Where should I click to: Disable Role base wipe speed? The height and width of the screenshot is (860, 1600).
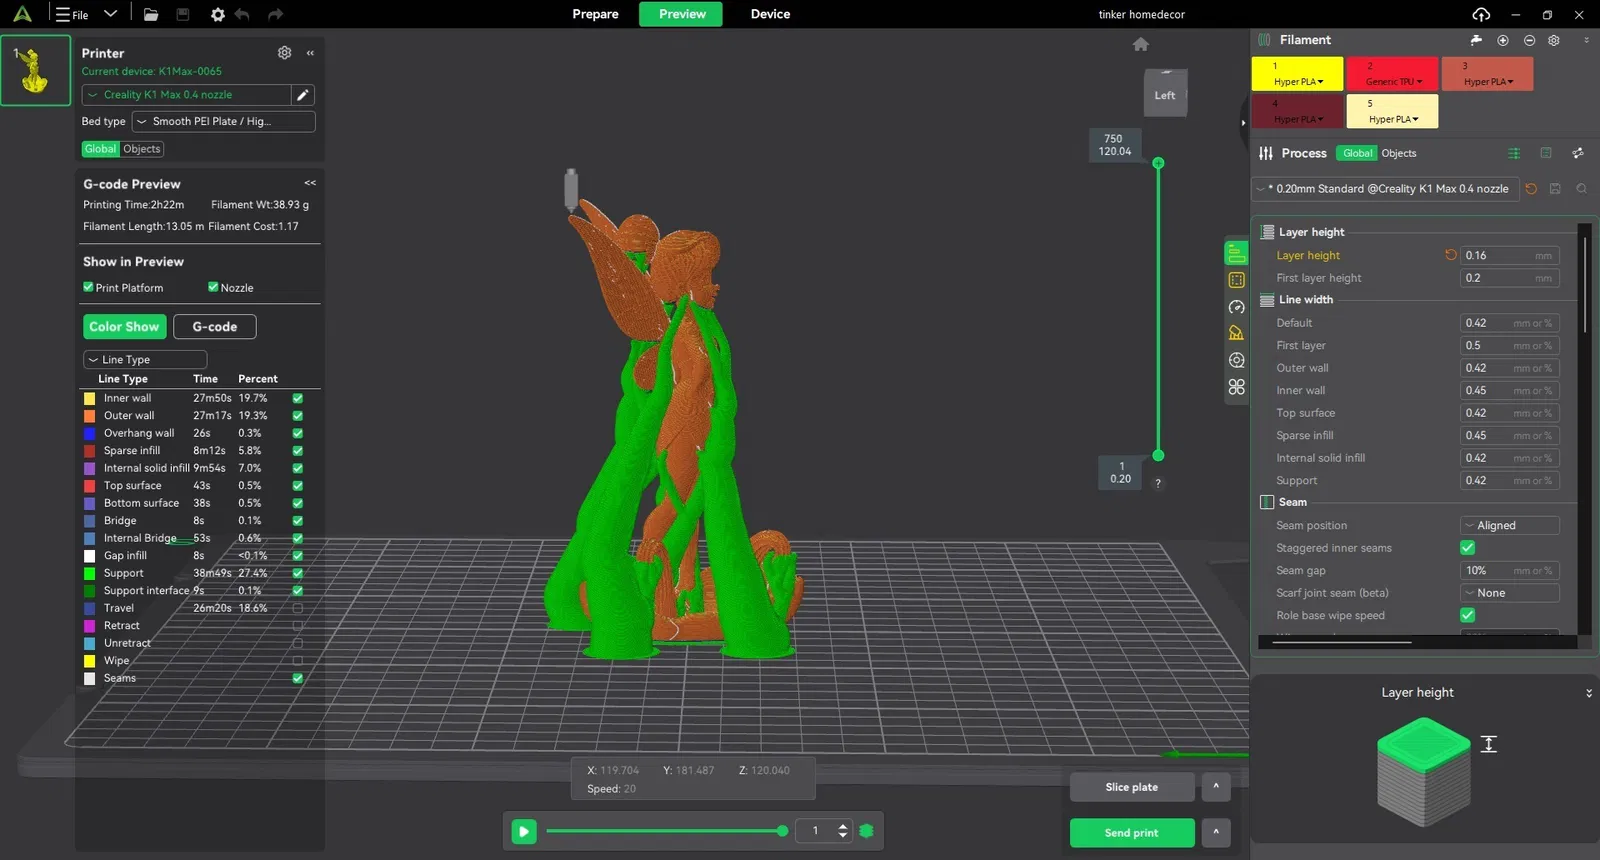point(1467,615)
